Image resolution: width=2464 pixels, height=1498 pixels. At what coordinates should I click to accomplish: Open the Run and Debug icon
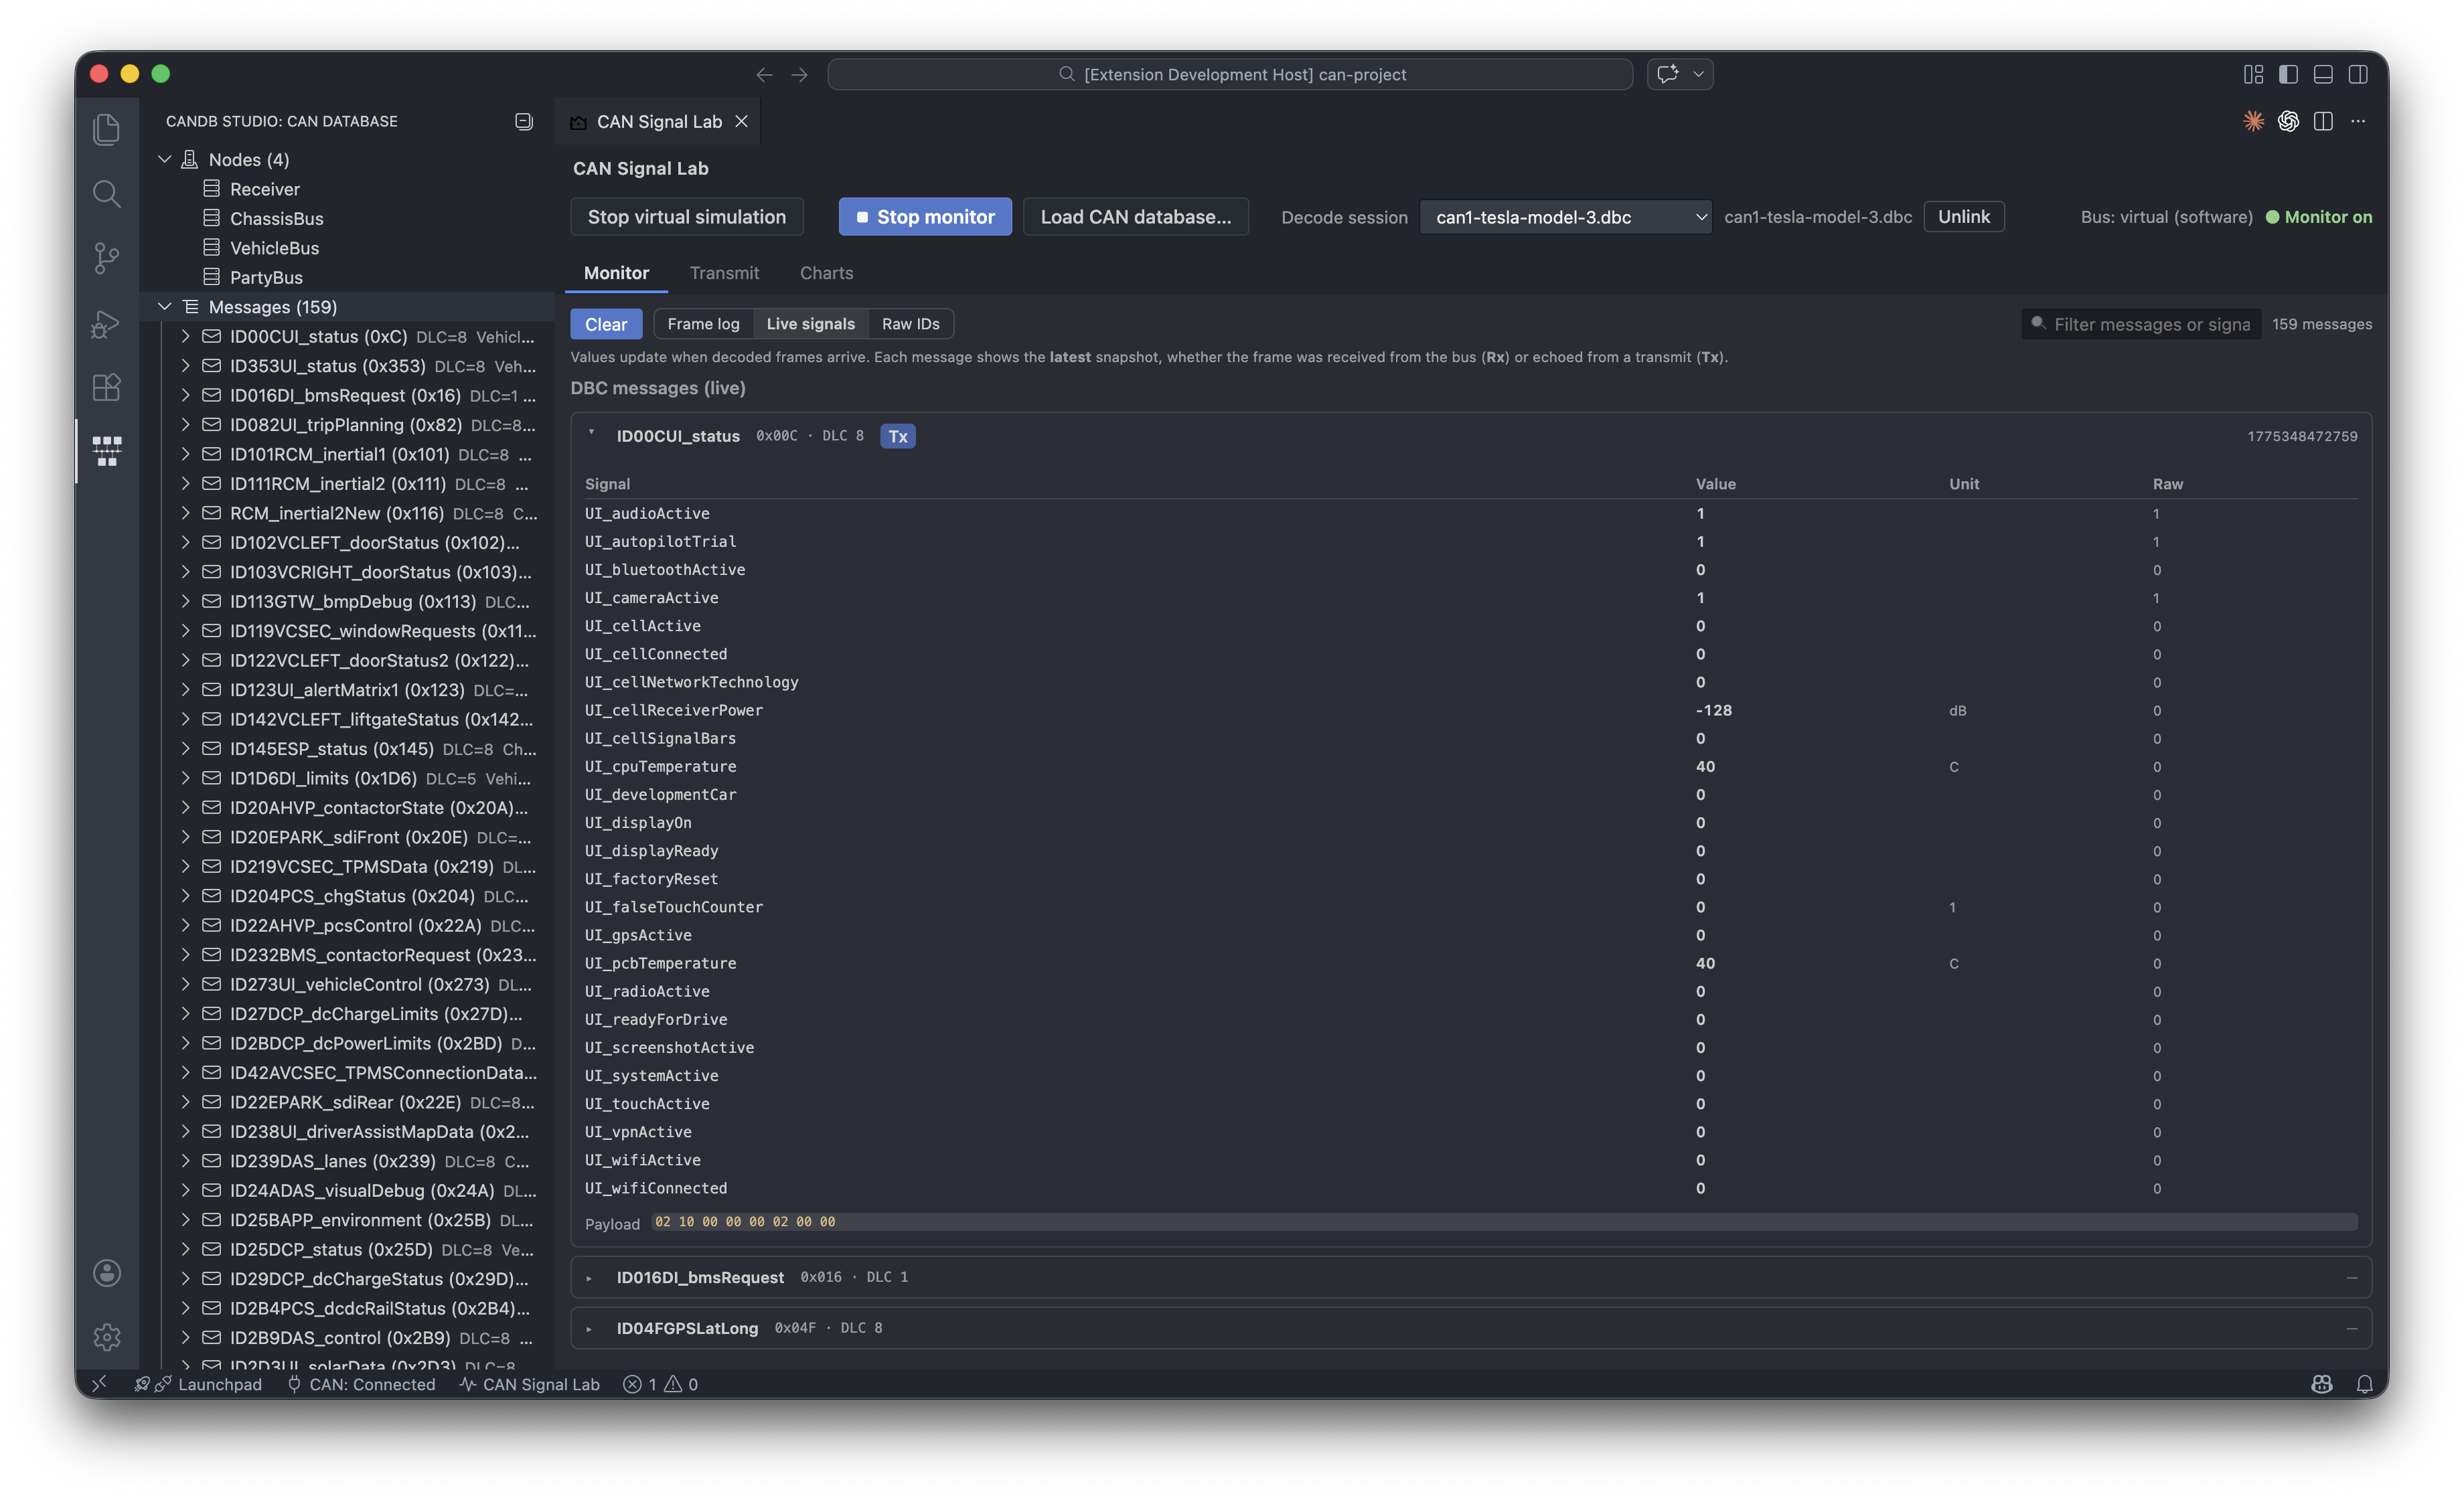click(107, 323)
